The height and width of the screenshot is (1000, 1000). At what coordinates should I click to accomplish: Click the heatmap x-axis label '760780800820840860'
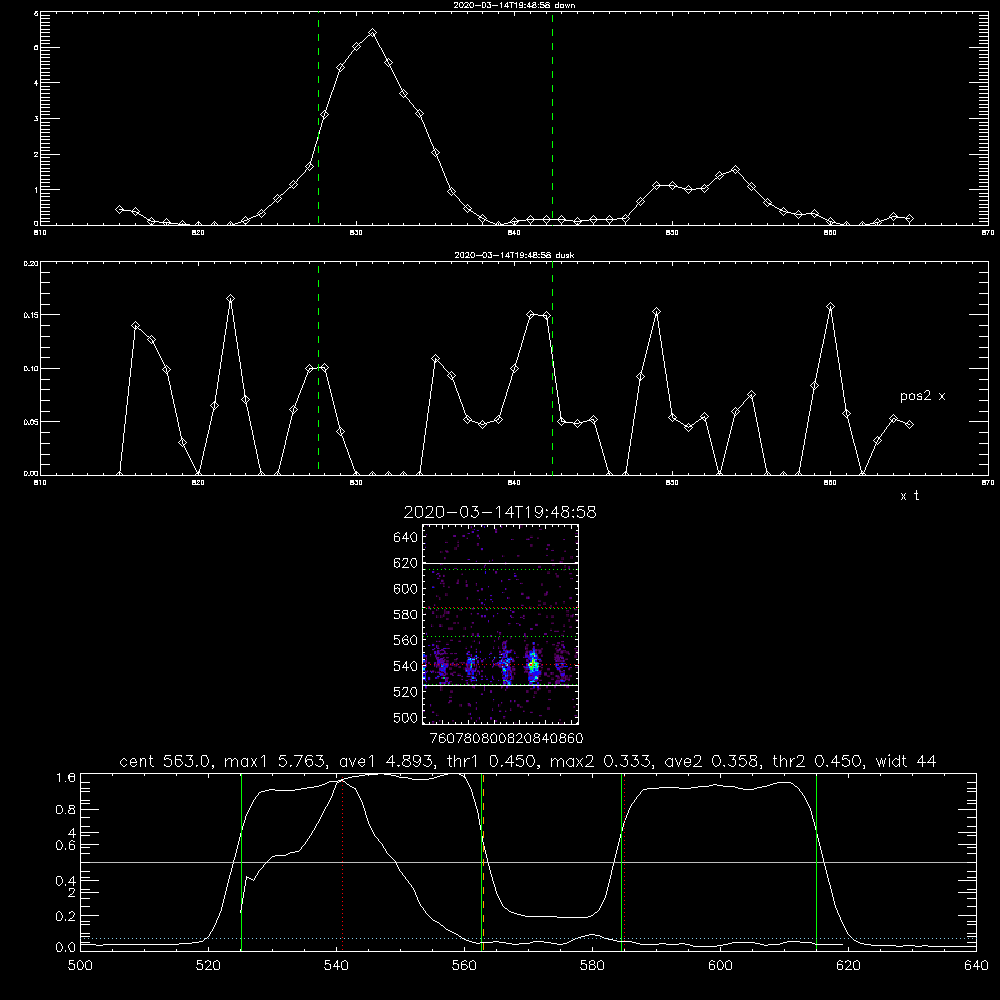(506, 738)
